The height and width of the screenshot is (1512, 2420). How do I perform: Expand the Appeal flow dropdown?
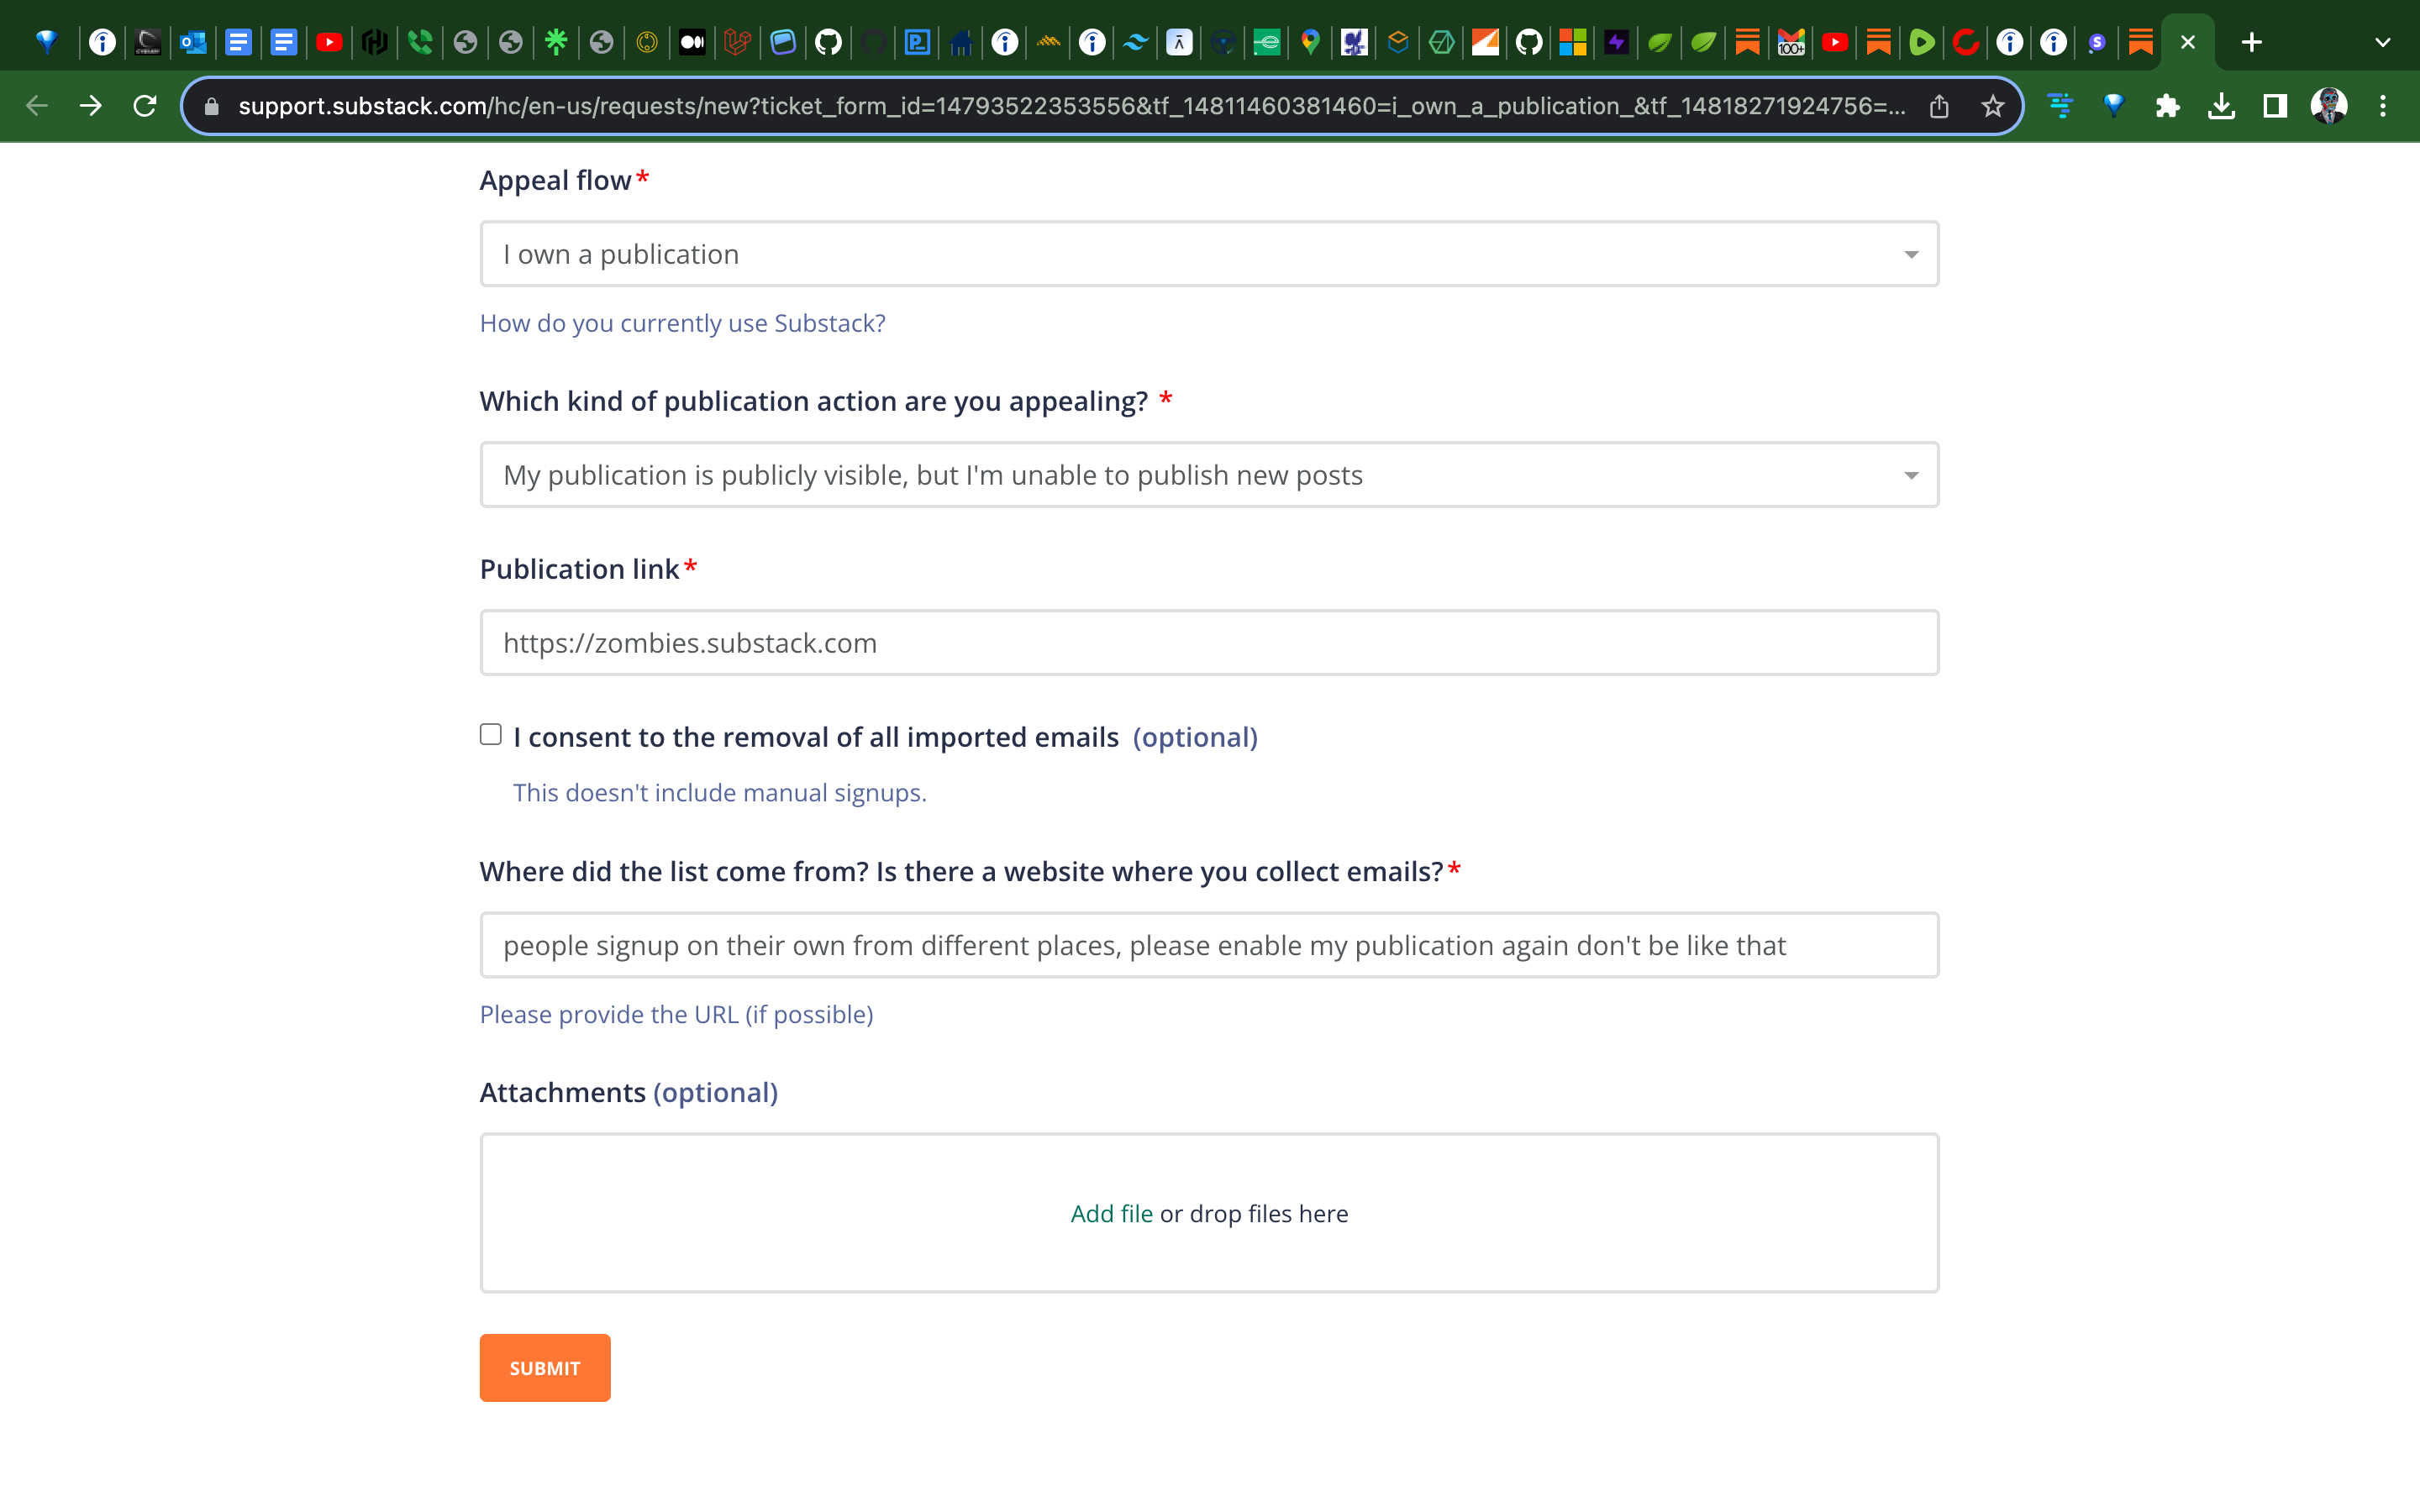pos(1209,254)
